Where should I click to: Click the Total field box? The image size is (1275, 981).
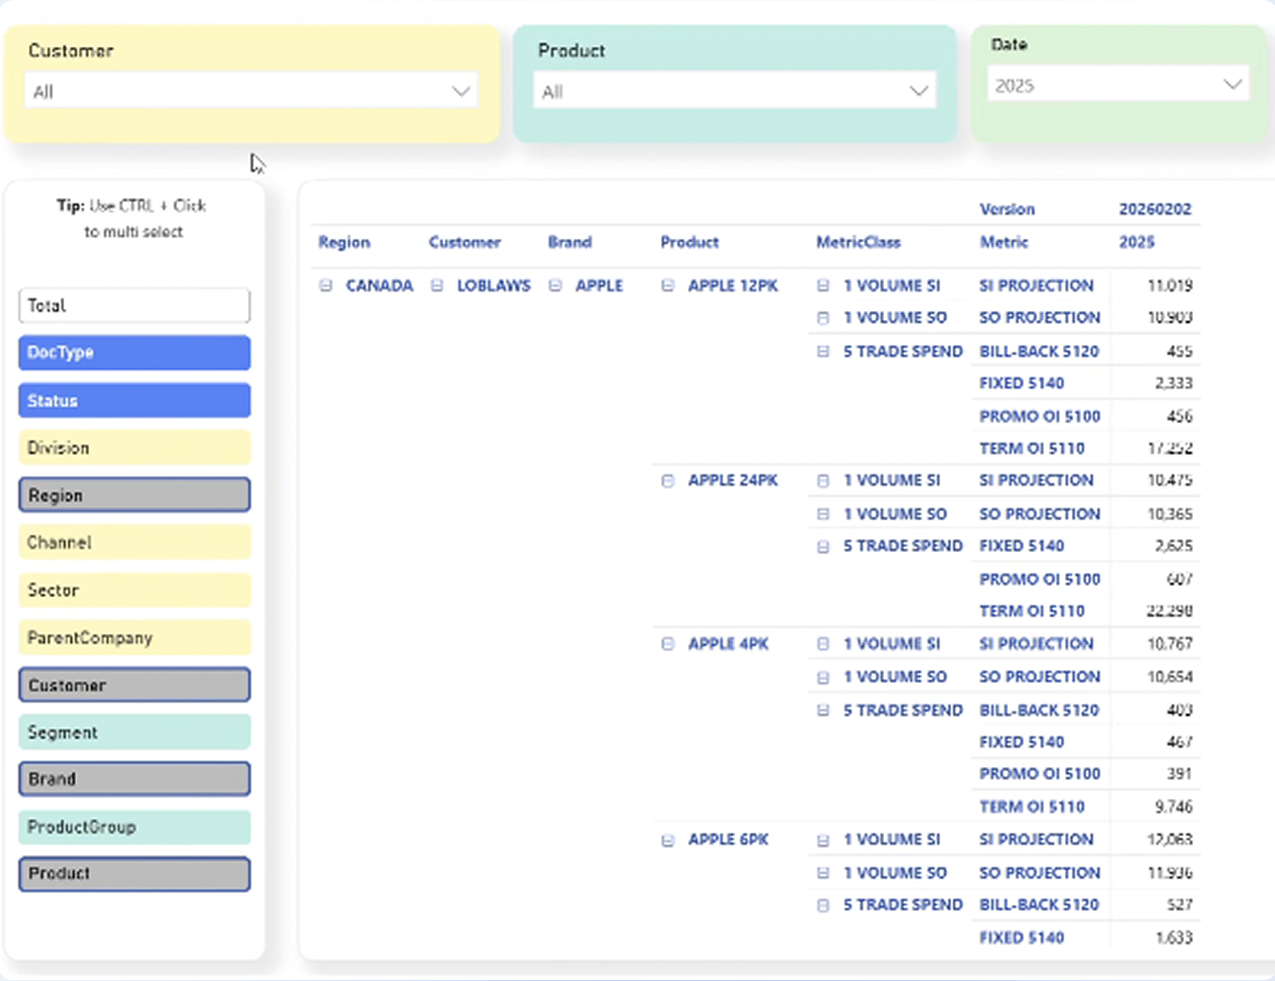(134, 306)
